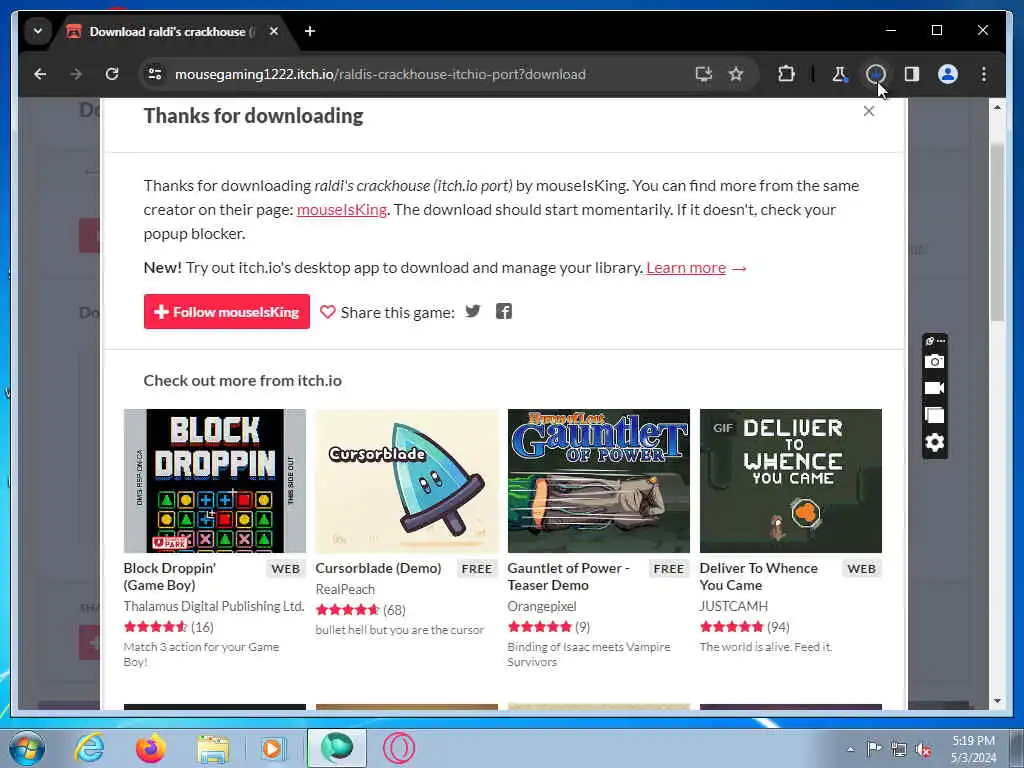The image size is (1024, 768).
Task: Click the heart icon beside Share this game
Action: tap(327, 312)
